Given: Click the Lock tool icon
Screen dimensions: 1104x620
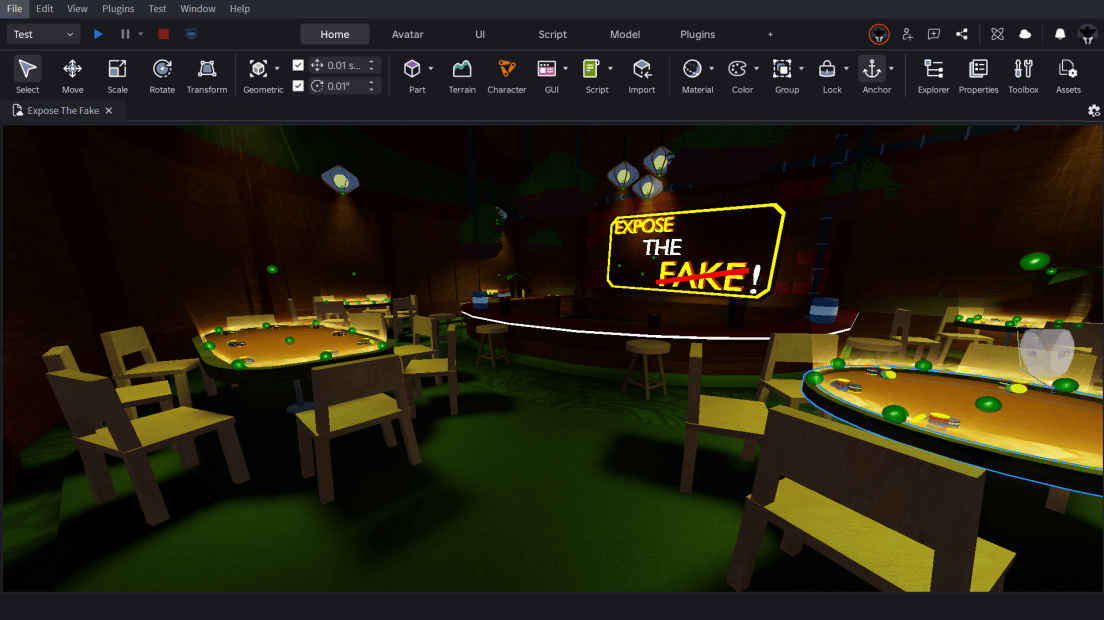Looking at the screenshot, I should click(x=827, y=69).
